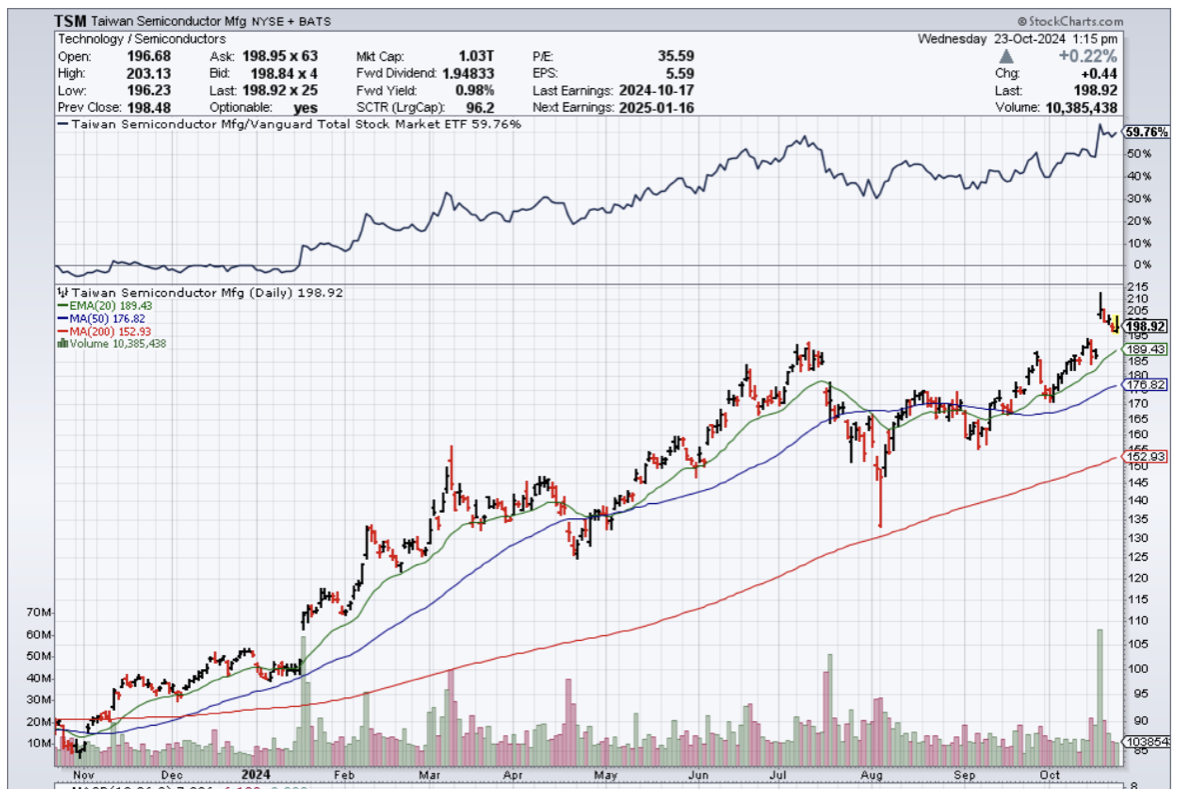Image resolution: width=1180 pixels, height=800 pixels.
Task: Click the candlestick icon beside the Daily chart title
Action: [x=63, y=292]
